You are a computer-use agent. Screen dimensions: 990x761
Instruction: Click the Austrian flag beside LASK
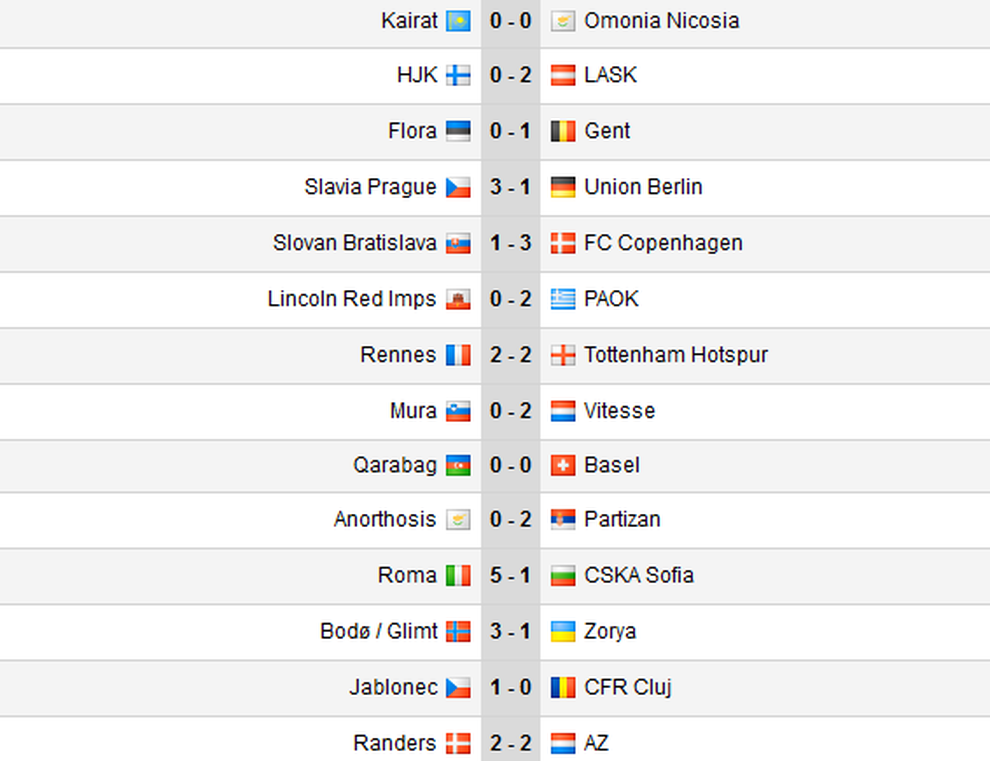click(563, 76)
